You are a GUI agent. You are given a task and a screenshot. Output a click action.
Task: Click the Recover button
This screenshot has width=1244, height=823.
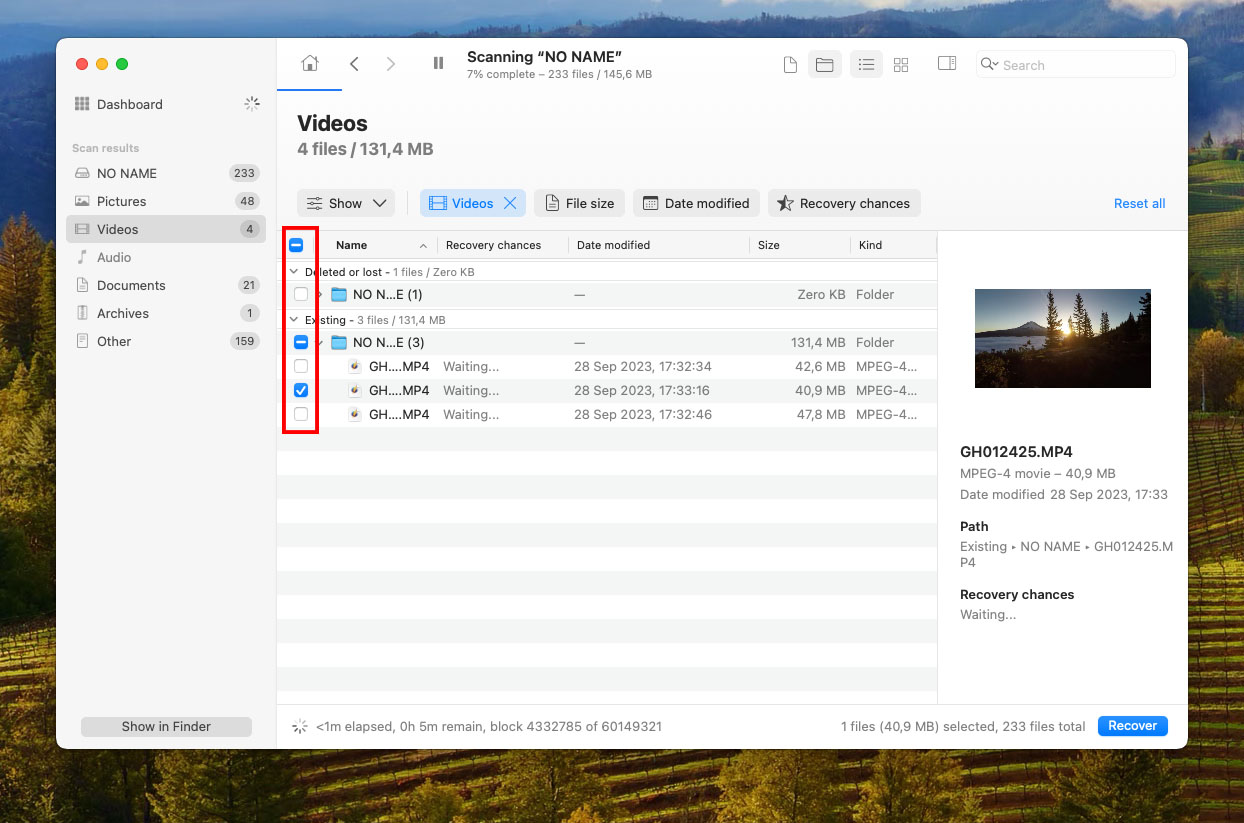tap(1132, 726)
